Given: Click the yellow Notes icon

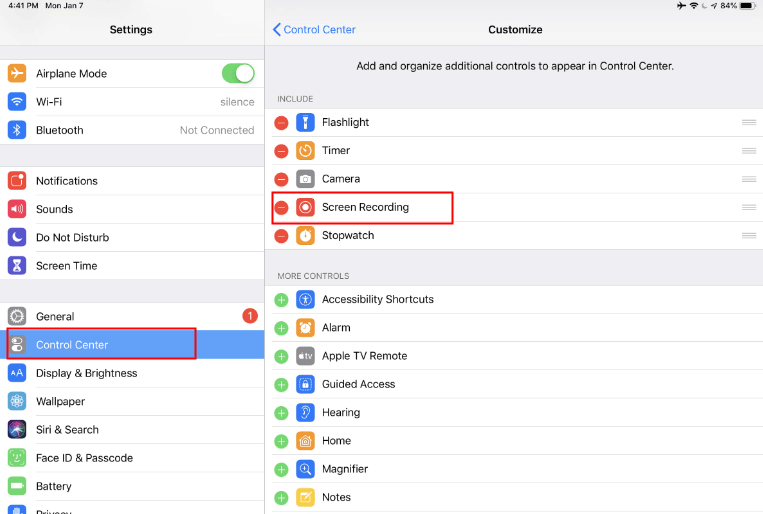Looking at the screenshot, I should pos(305,497).
